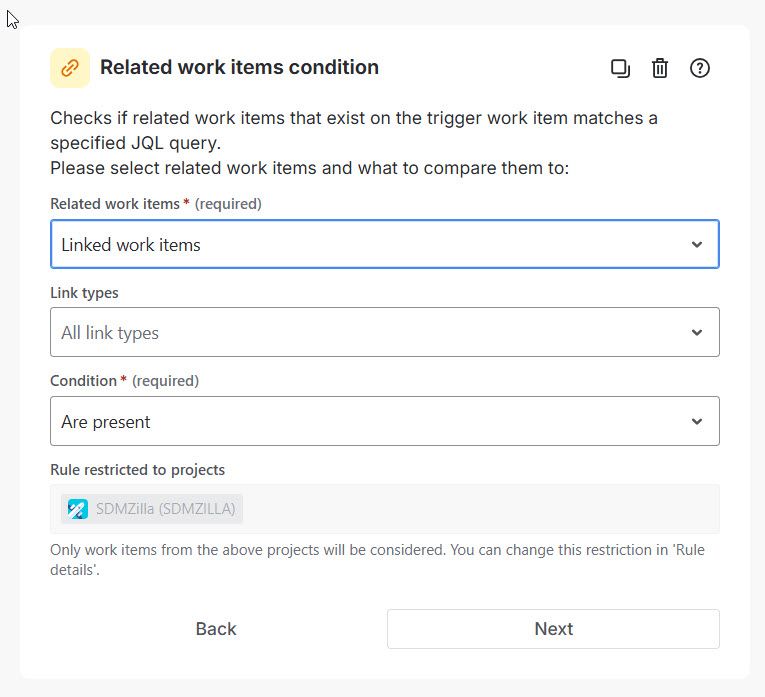Go Back to previous step
Viewport: 765px width, 697px height.
[x=216, y=629]
